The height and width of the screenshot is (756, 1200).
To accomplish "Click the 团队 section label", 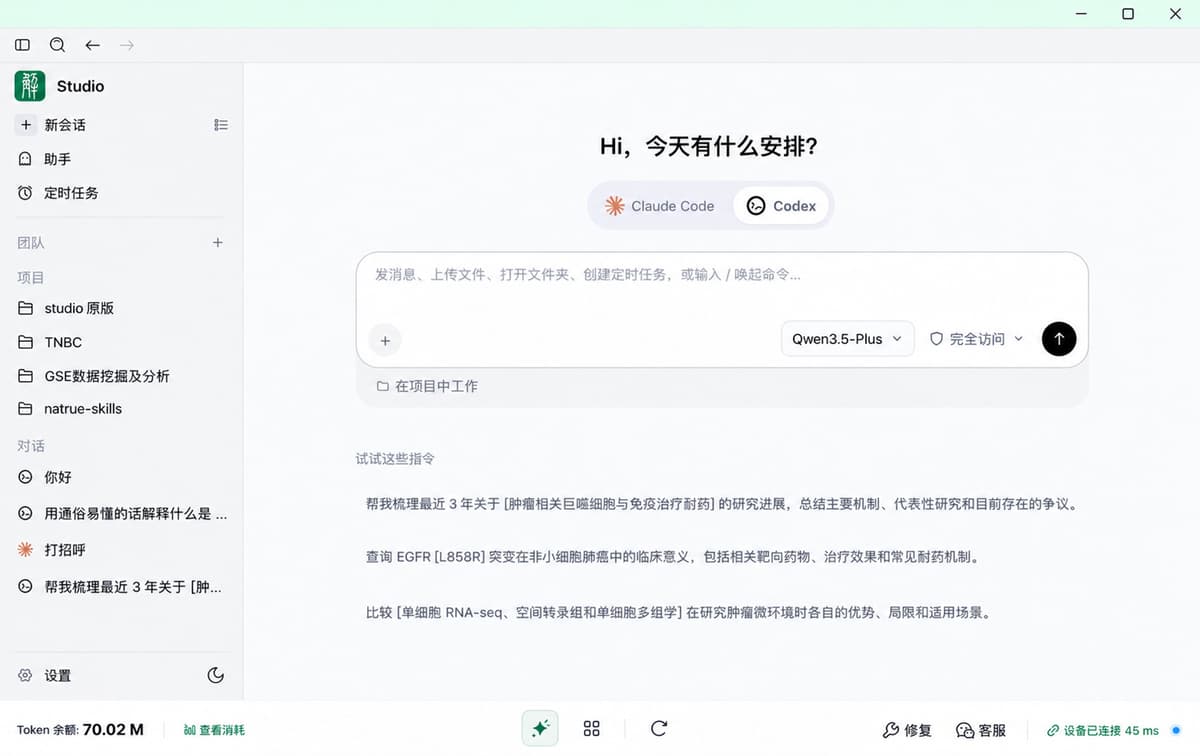I will 31,243.
